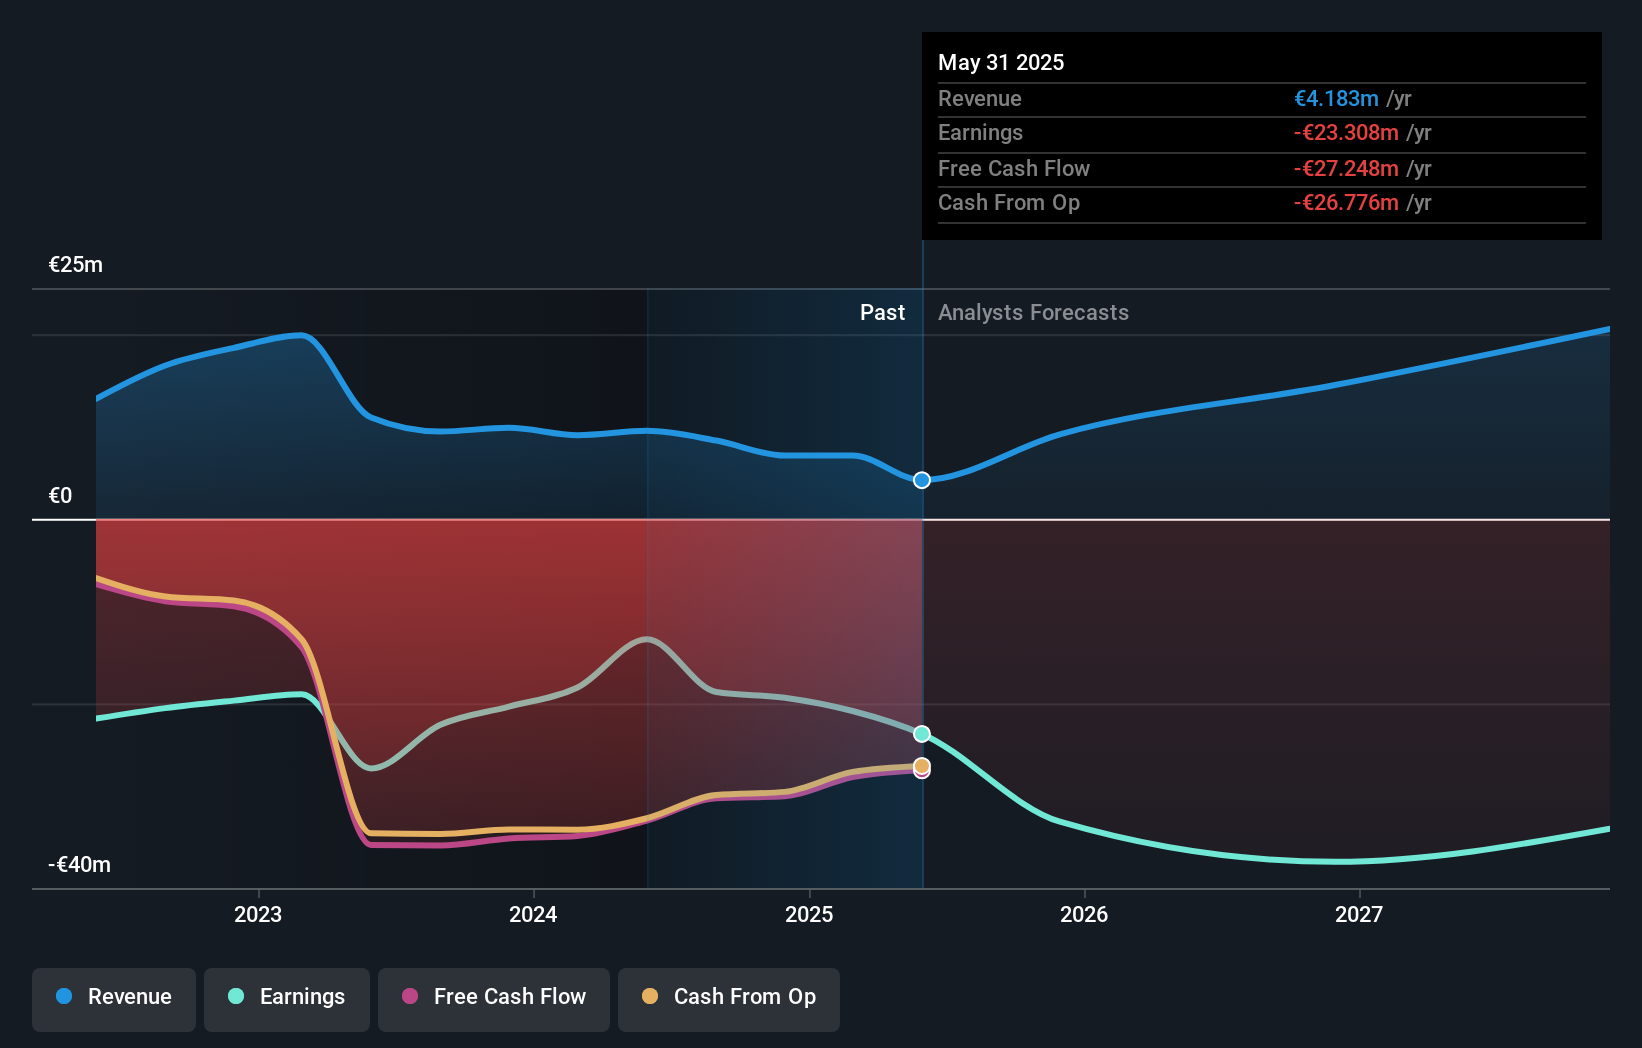The height and width of the screenshot is (1048, 1642).
Task: Click the Cash From Op label in tooltip
Action: [1009, 203]
